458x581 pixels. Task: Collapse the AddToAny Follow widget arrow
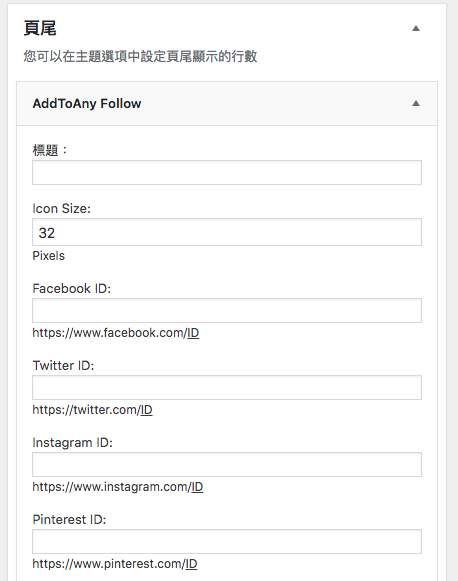pyautogui.click(x=416, y=103)
